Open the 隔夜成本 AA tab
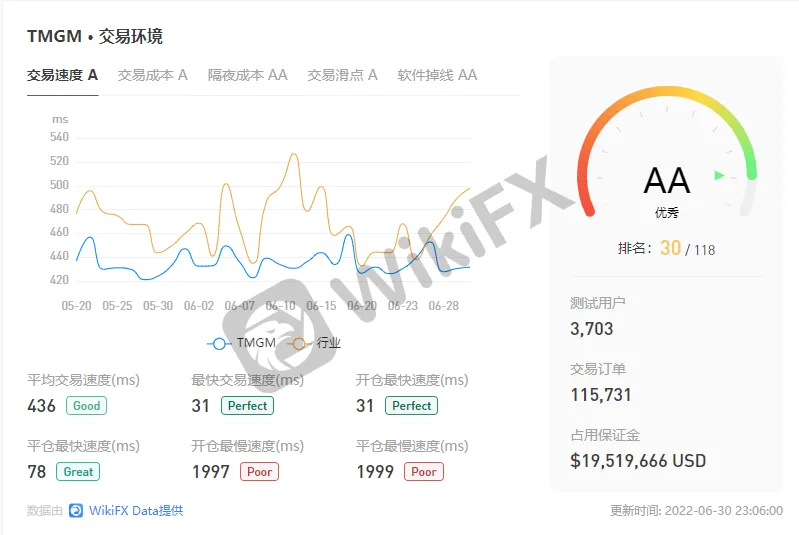Screen dimensions: 799x535 point(247,75)
